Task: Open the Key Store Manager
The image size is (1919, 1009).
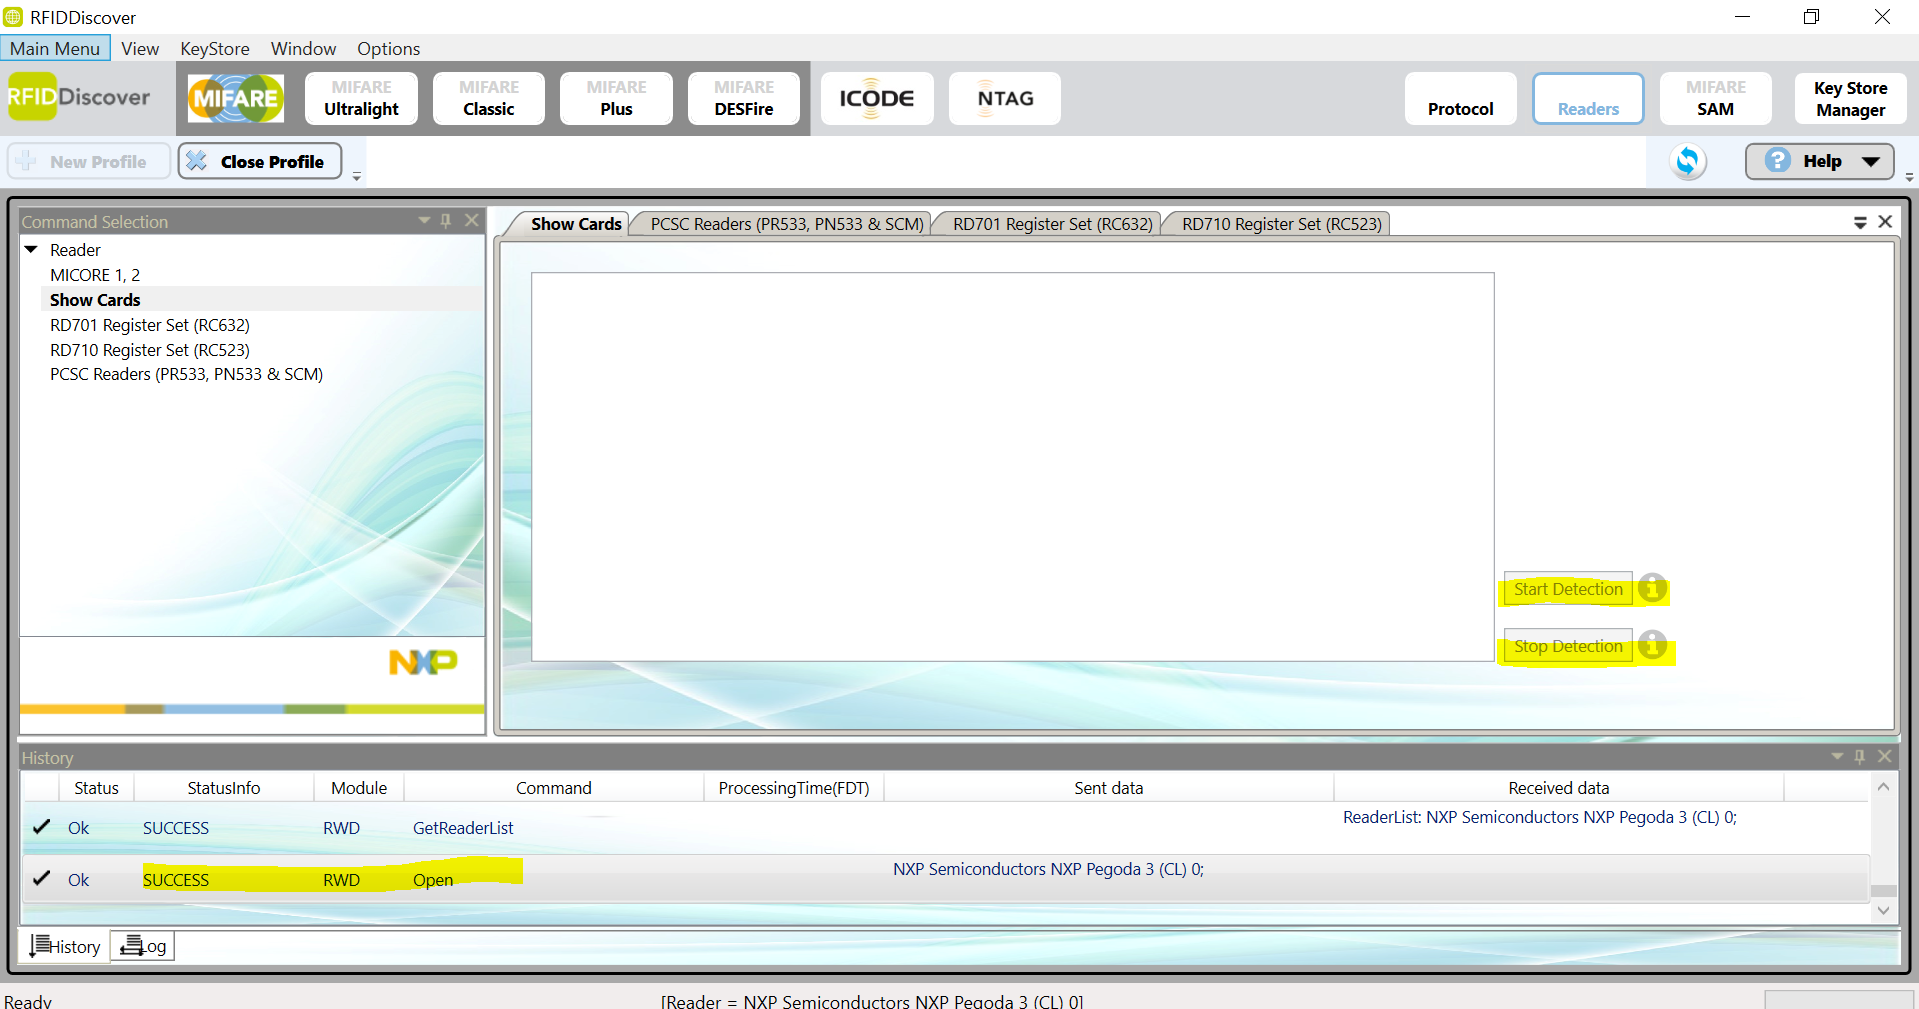Action: coord(1849,98)
